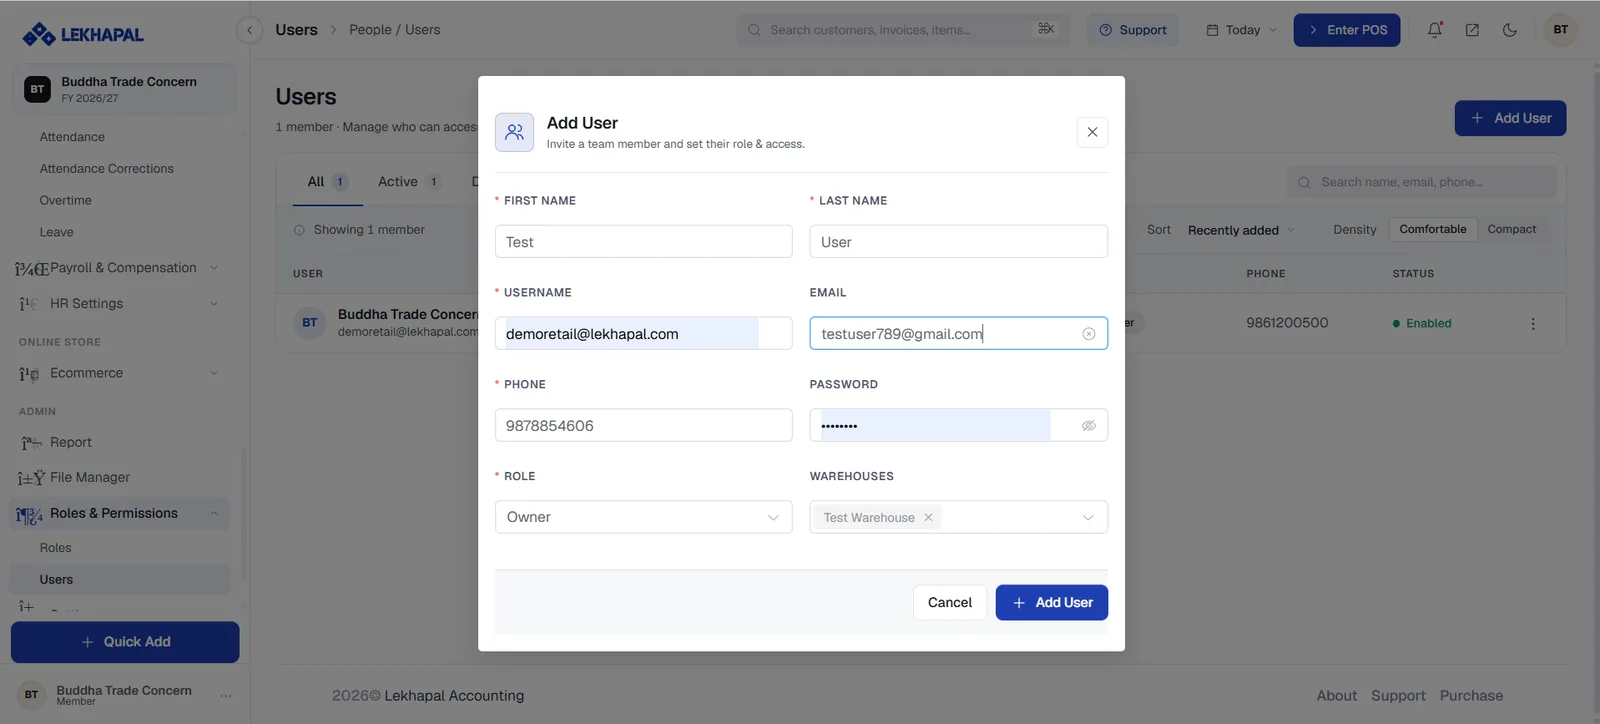Collapse the sidebar with the chevron button

click(249, 30)
